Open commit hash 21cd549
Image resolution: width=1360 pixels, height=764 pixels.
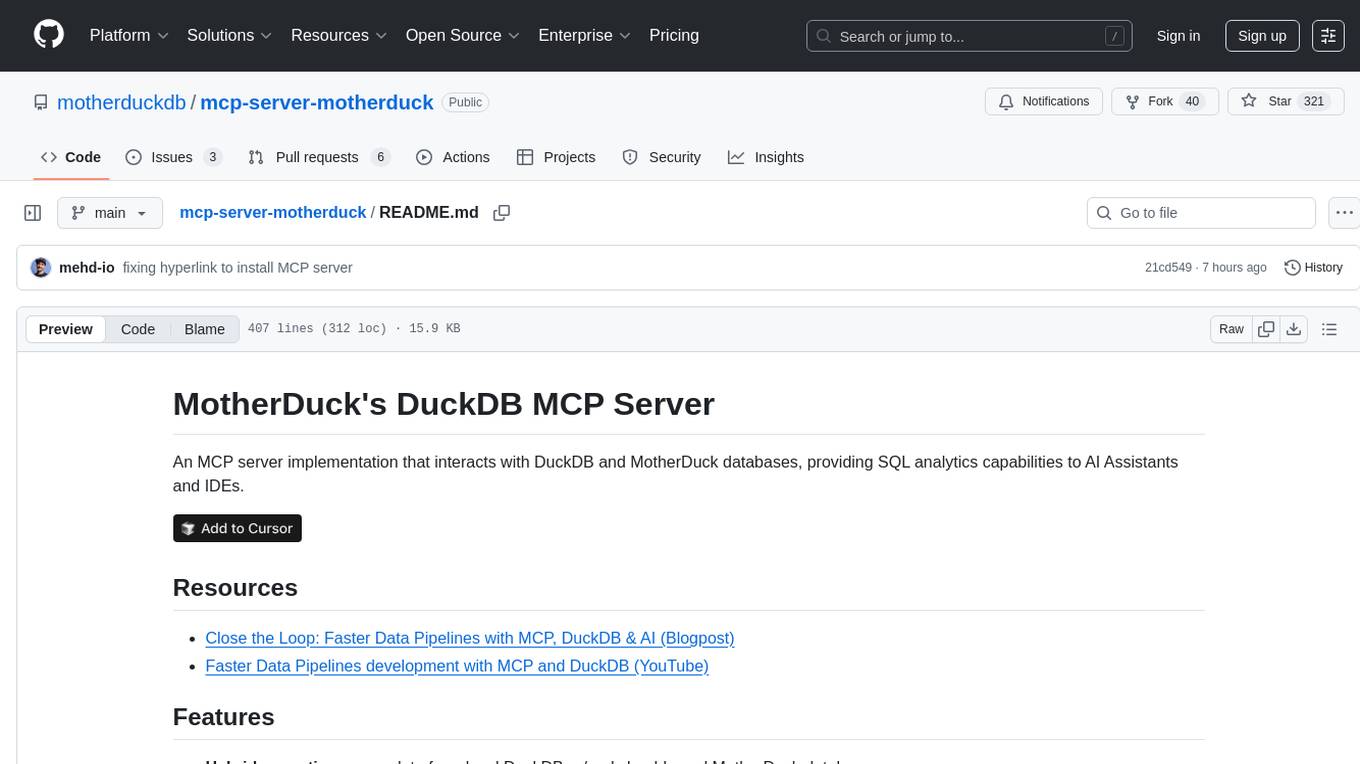tap(1168, 268)
